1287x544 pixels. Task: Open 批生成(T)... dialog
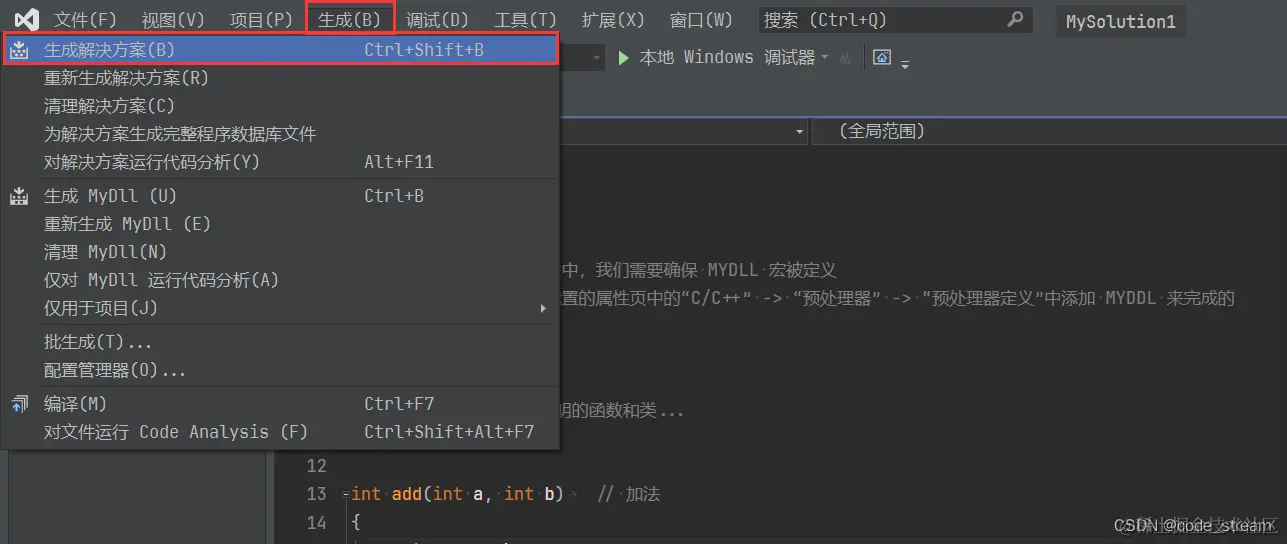tap(280, 342)
